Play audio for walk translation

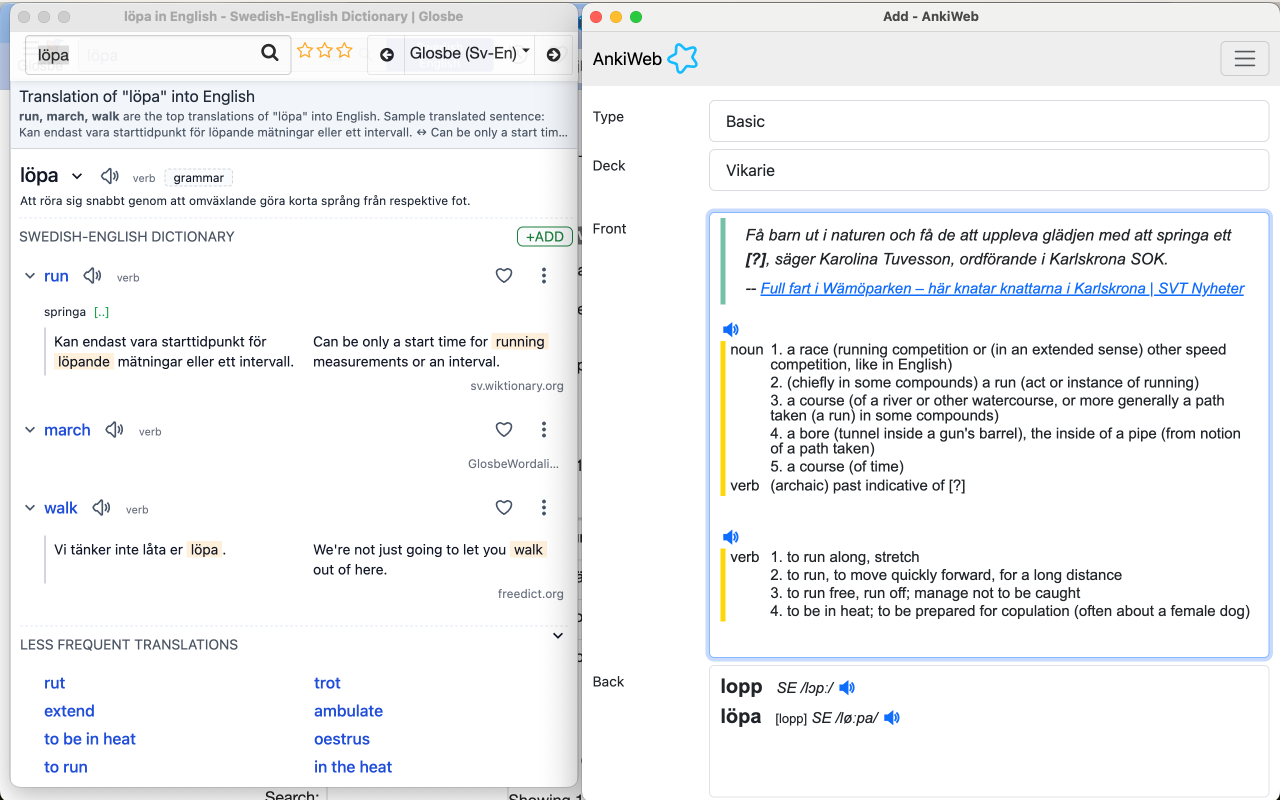pyautogui.click(x=101, y=508)
